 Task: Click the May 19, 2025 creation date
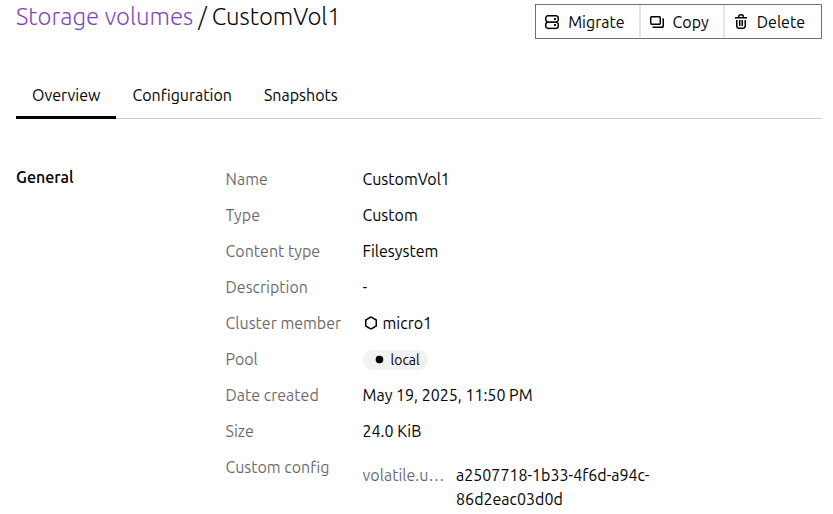click(447, 395)
